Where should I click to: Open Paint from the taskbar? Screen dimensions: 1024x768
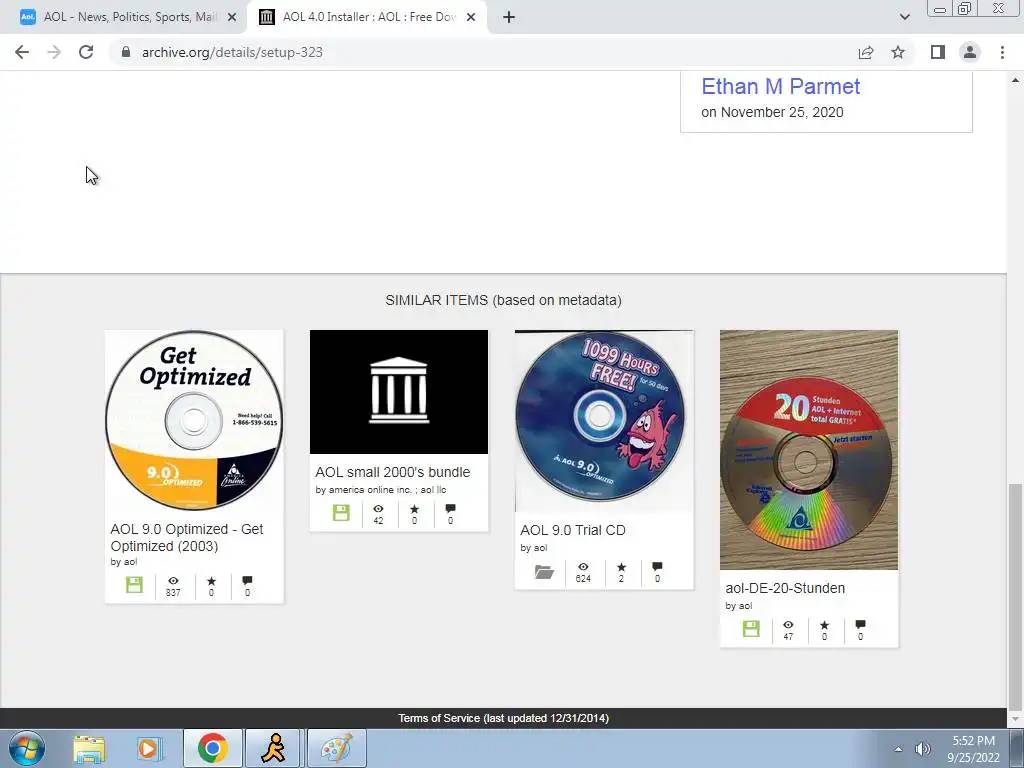[x=336, y=748]
